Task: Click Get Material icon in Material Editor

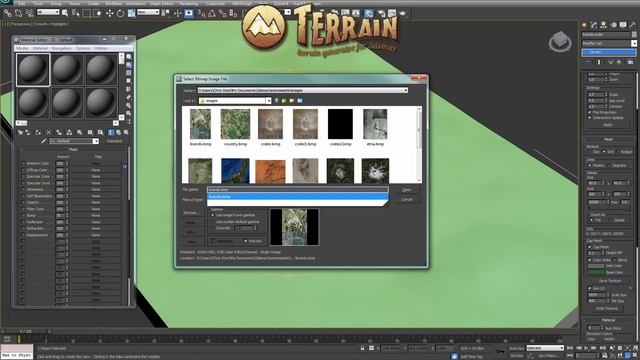Action: click(x=20, y=132)
